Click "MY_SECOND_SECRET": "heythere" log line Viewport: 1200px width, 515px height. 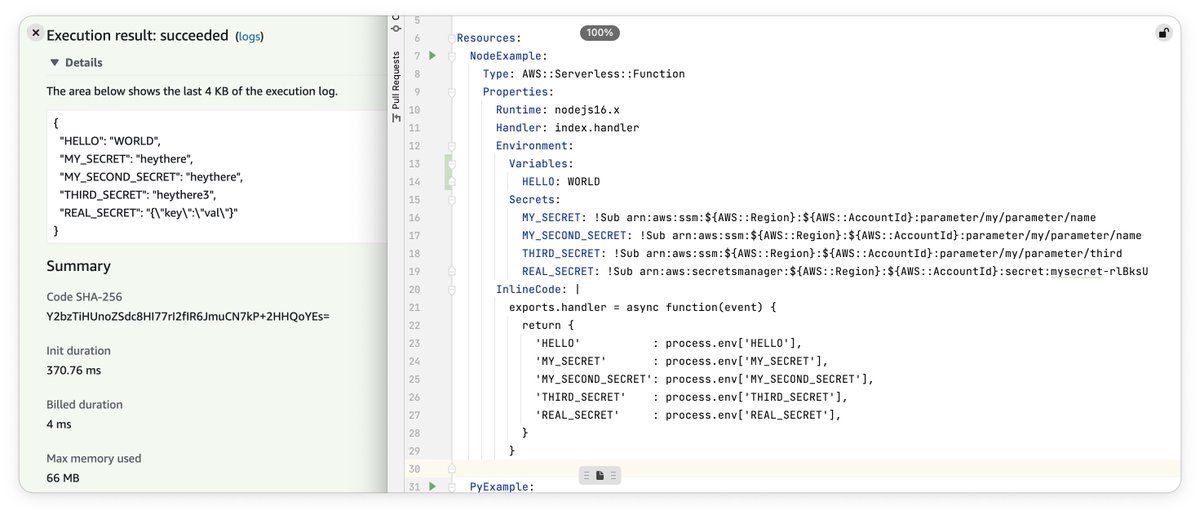(x=152, y=176)
